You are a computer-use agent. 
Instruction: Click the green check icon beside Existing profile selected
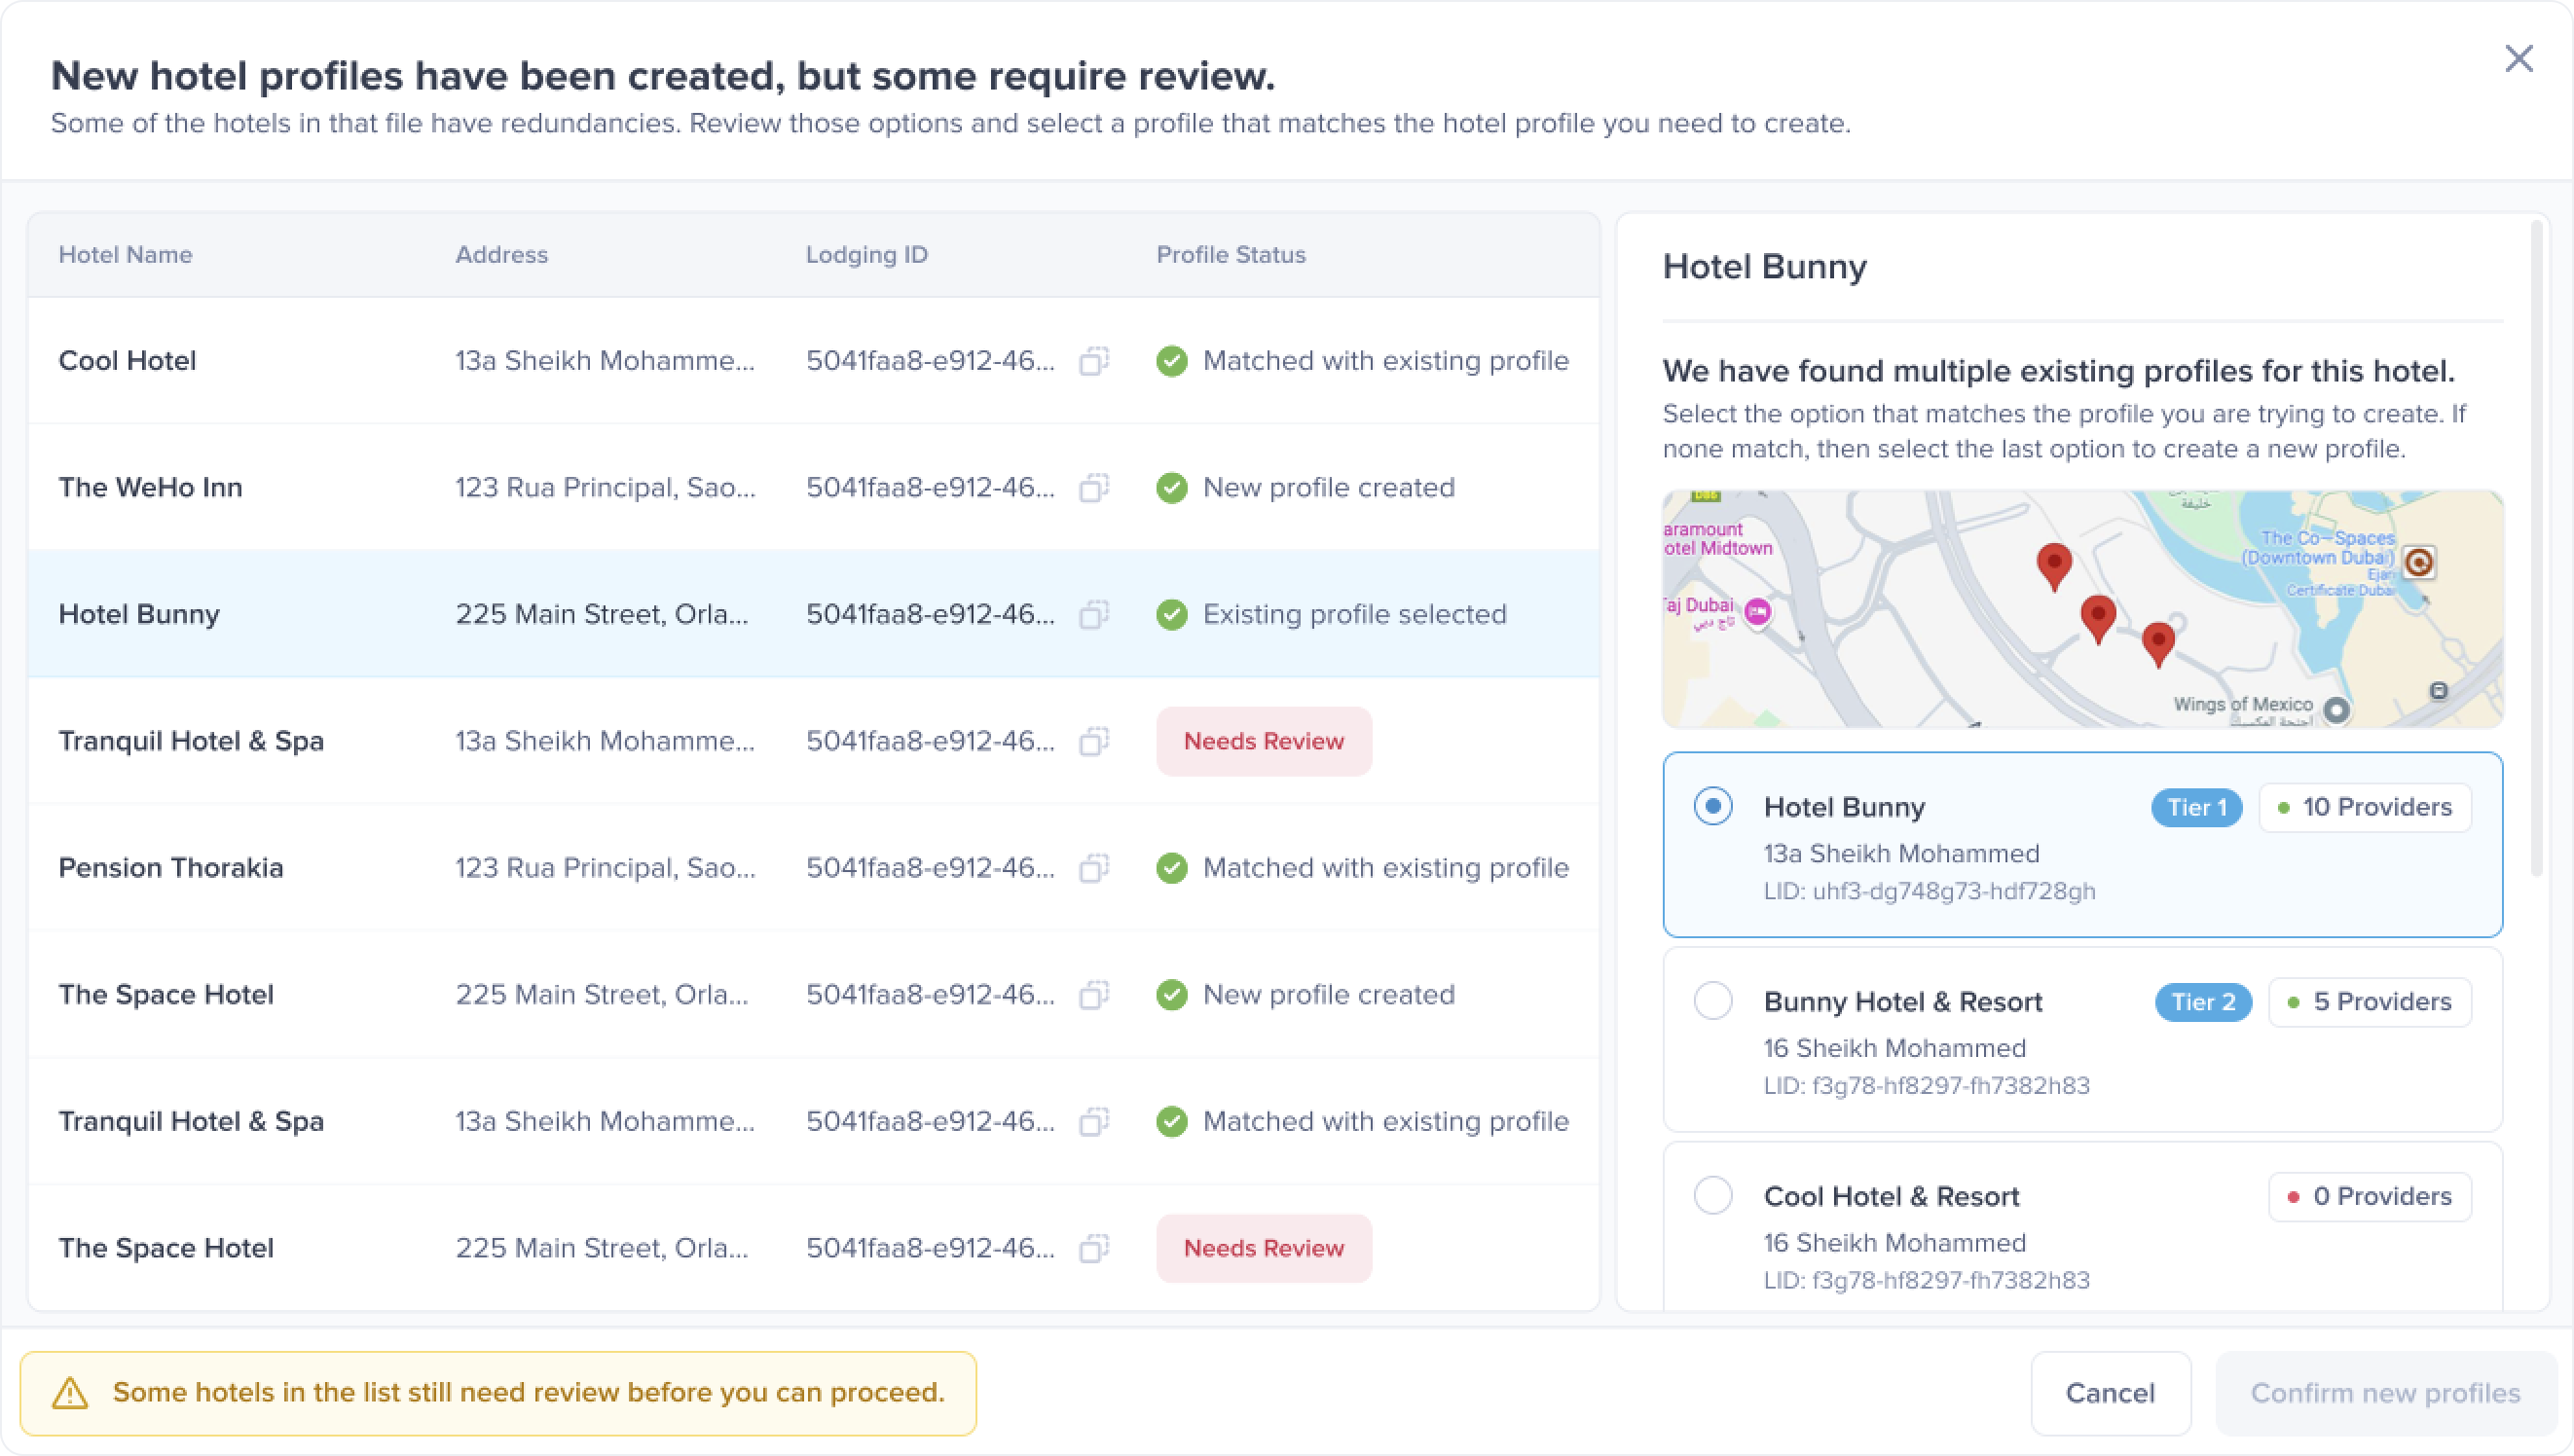click(1171, 614)
